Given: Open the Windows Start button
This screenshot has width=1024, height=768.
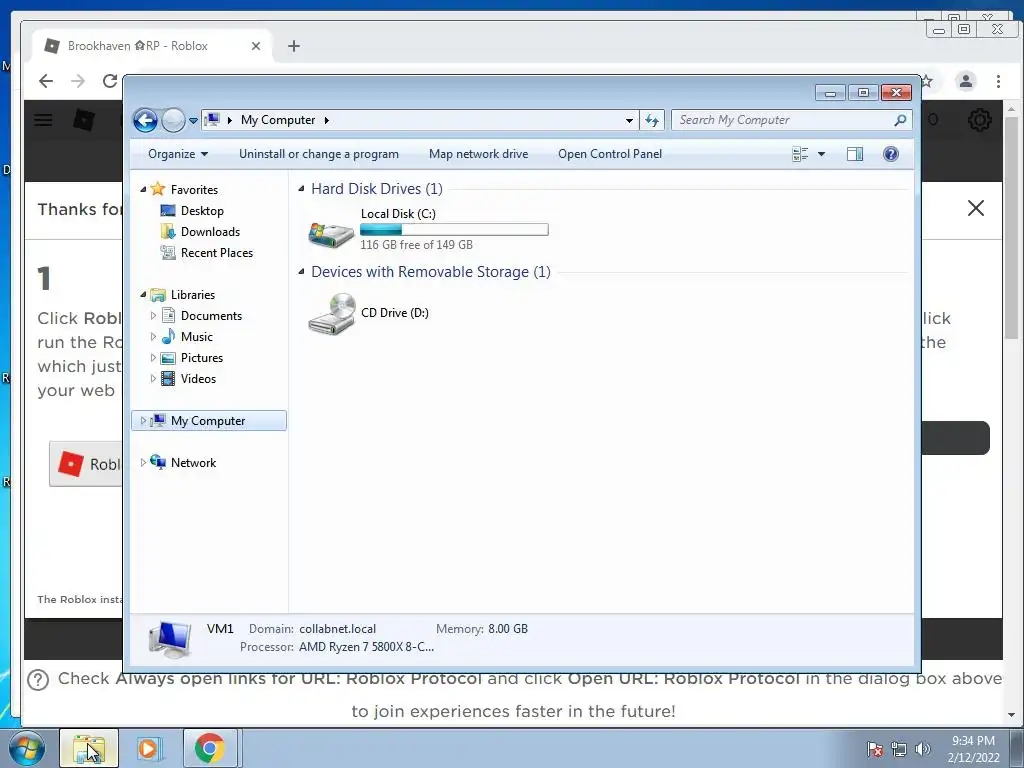Looking at the screenshot, I should [27, 748].
